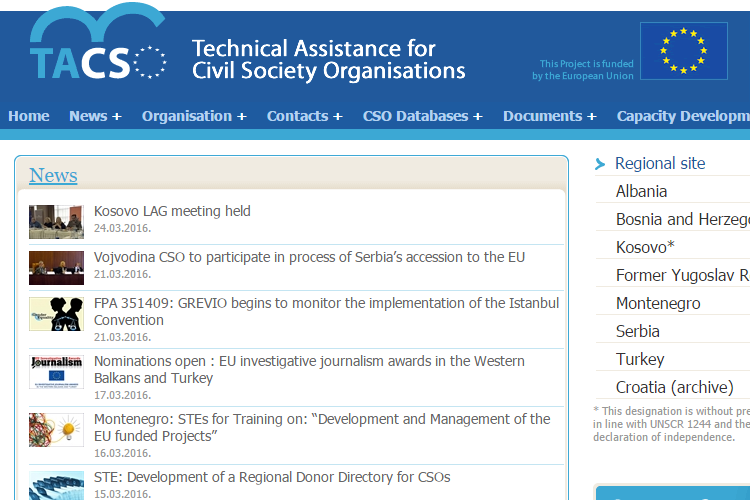750x500 pixels.
Task: Click the UNSCR 1244 designation footnote
Action: [672, 424]
